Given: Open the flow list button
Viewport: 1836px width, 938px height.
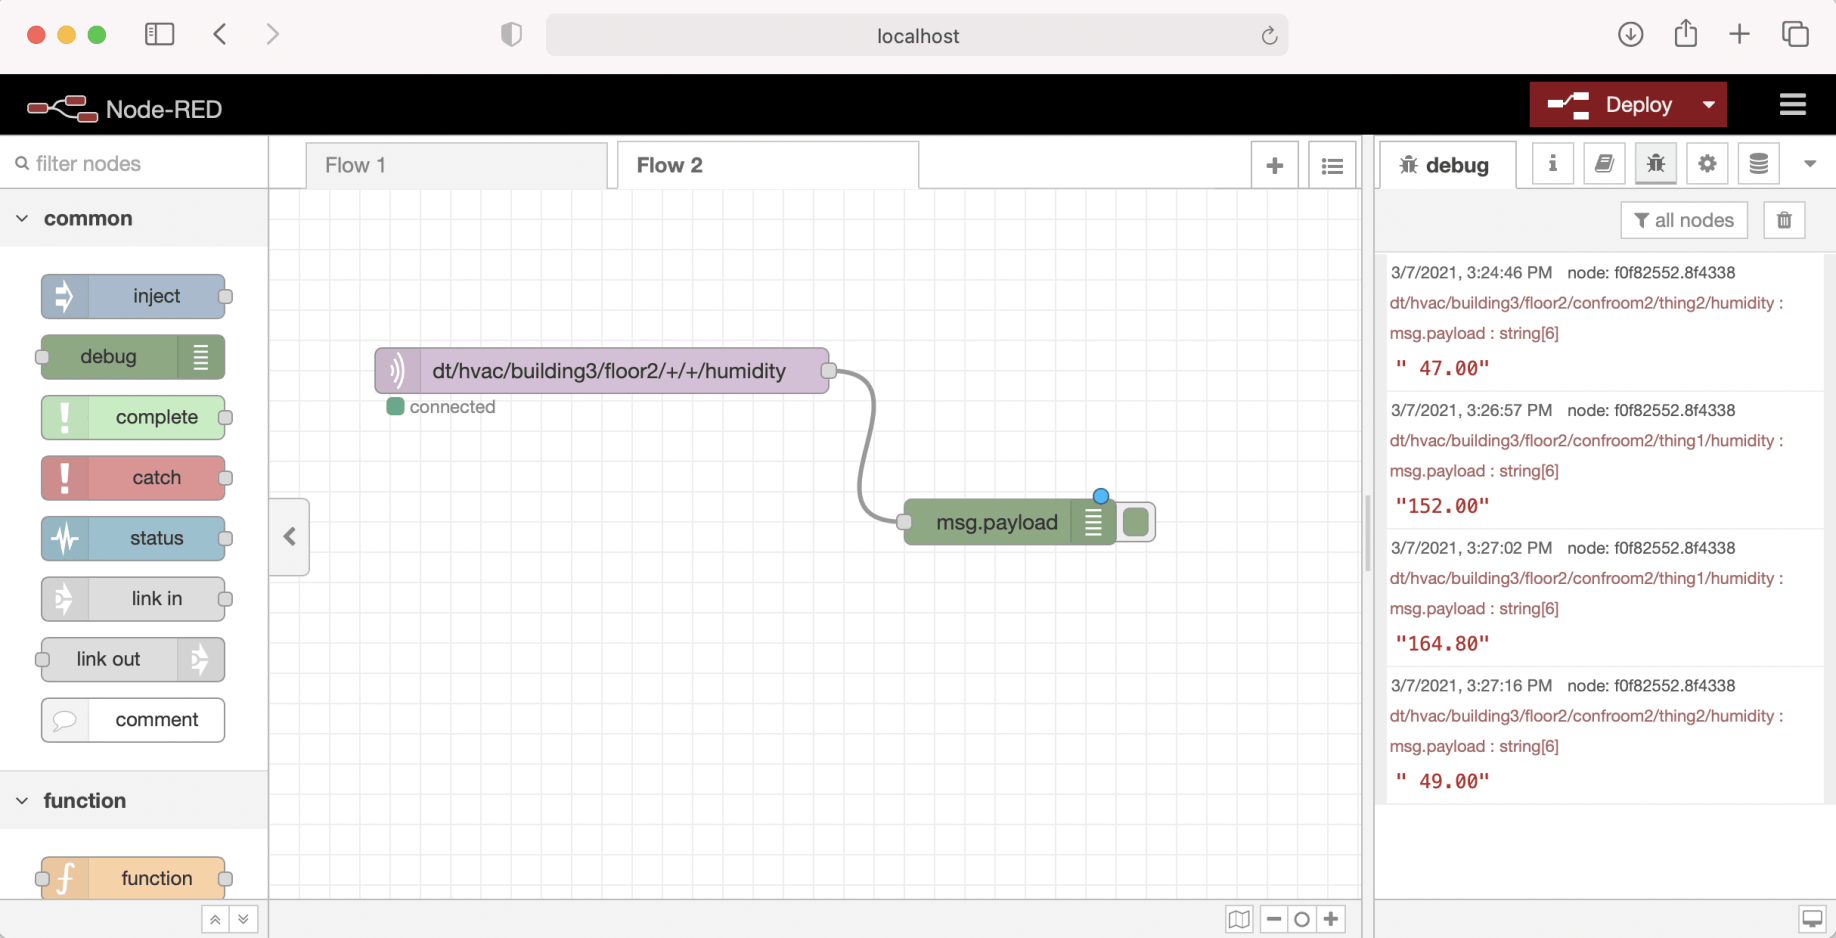Looking at the screenshot, I should (1332, 165).
